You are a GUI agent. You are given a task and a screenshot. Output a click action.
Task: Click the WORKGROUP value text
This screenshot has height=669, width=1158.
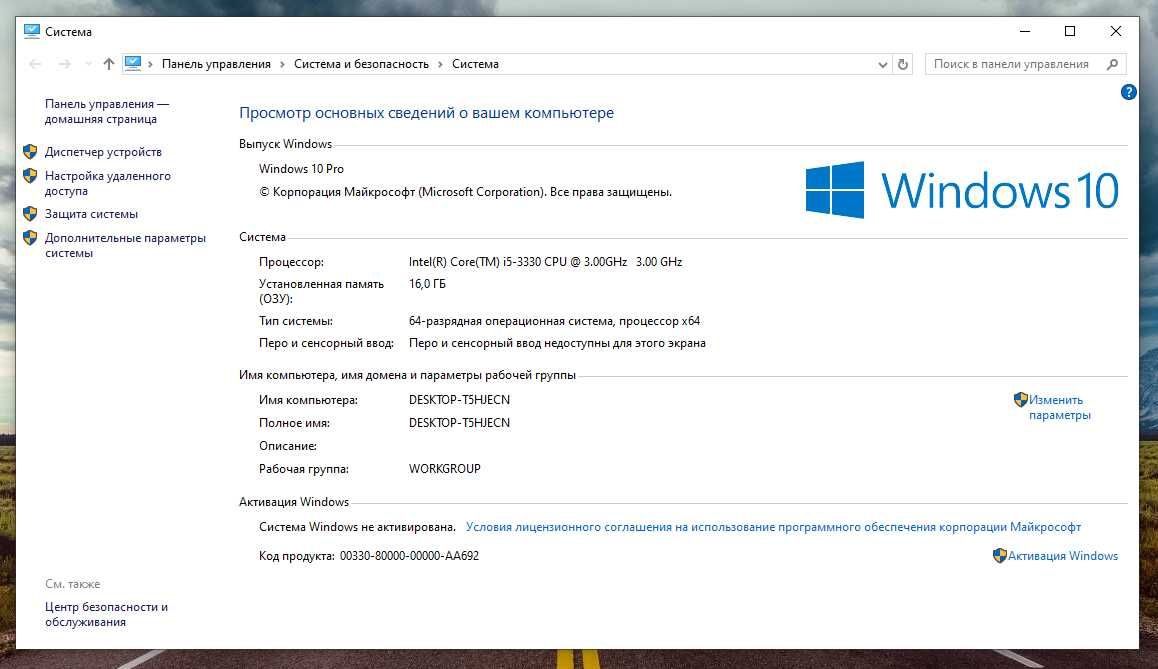[445, 469]
